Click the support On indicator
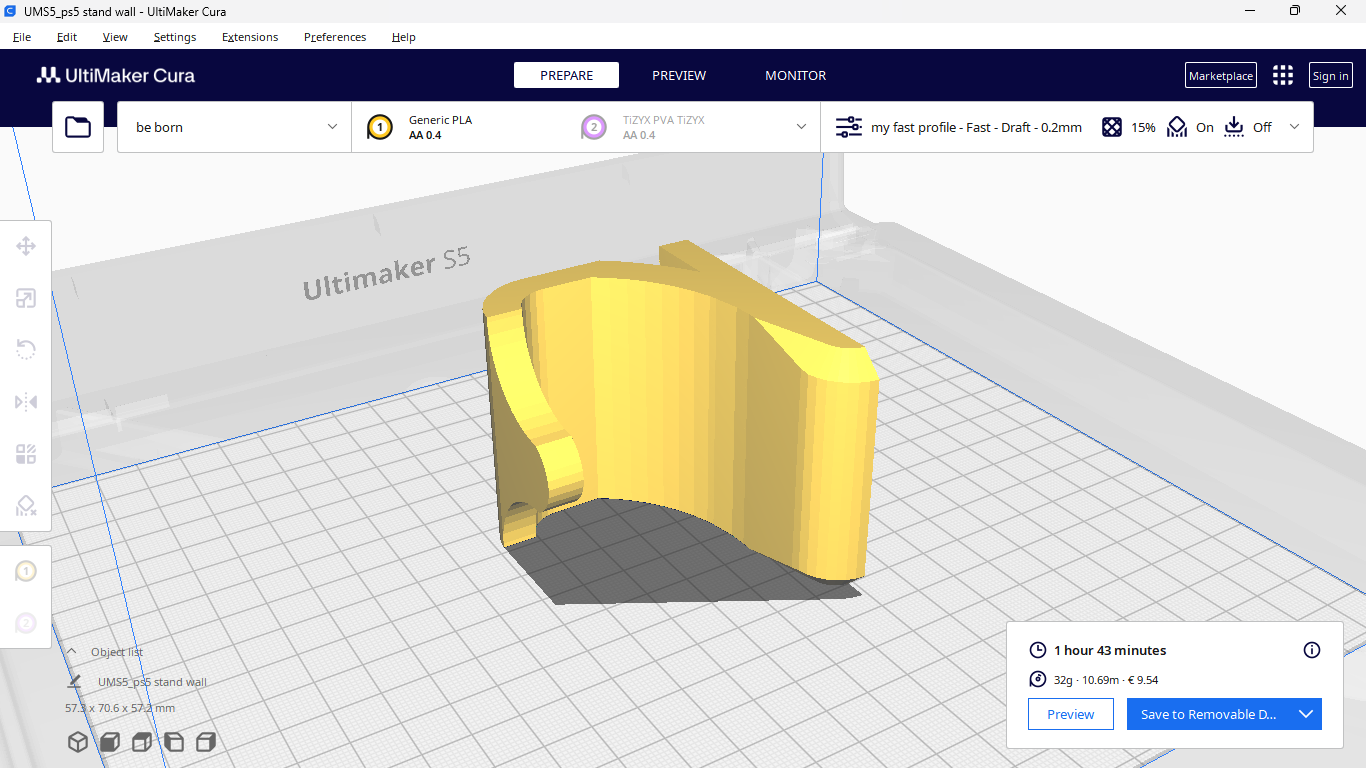Viewport: 1366px width, 768px height. (1191, 127)
